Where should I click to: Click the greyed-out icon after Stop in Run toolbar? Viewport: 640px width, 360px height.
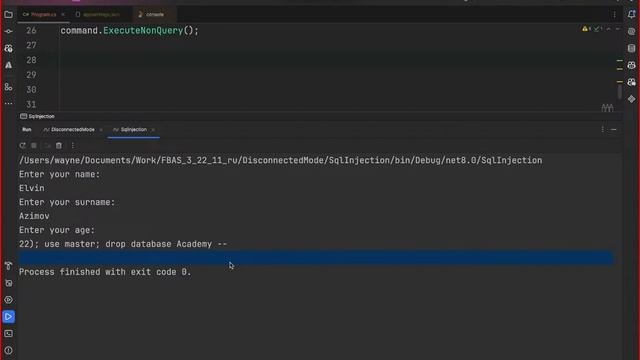tap(47, 146)
